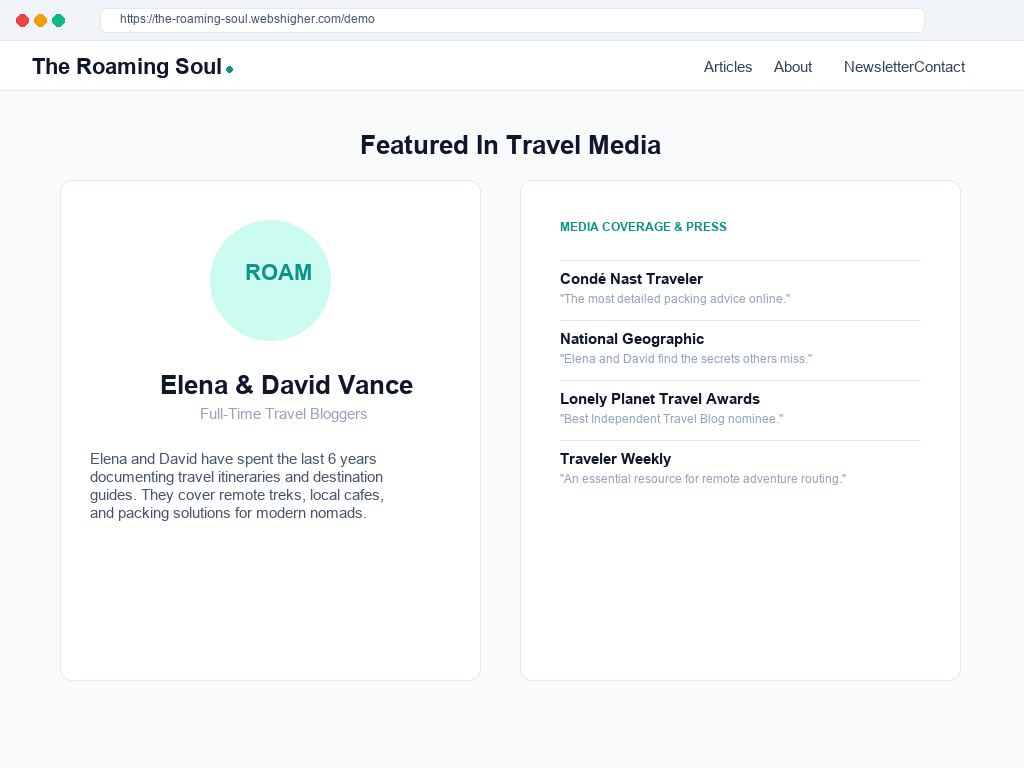Click the green dot beside the site logo

point(230,69)
